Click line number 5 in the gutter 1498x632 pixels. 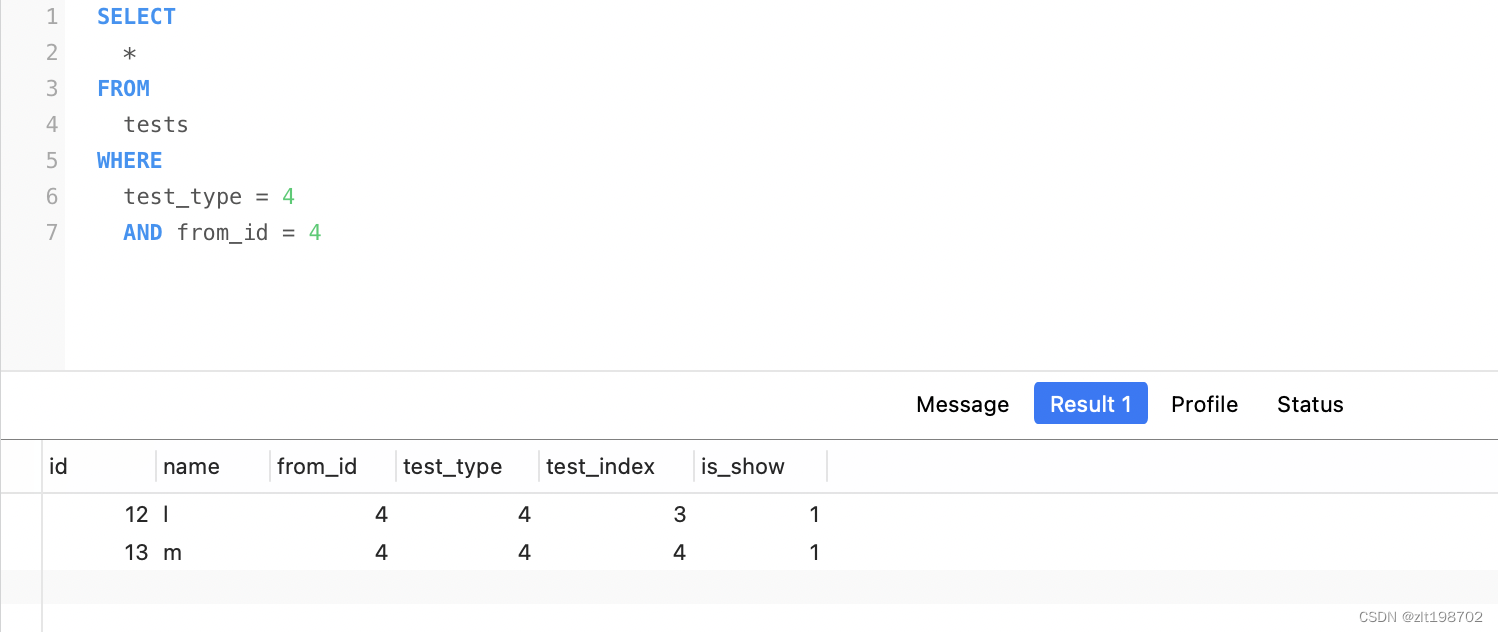click(x=52, y=161)
